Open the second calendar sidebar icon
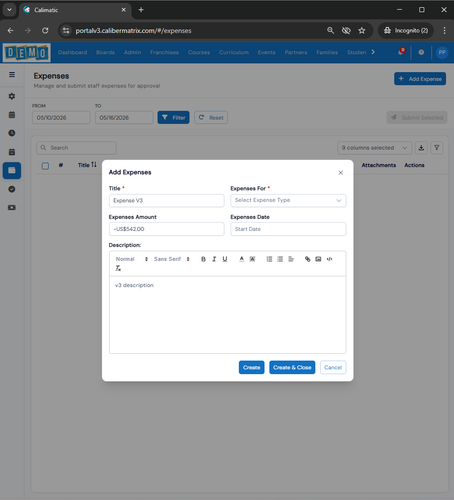This screenshot has width=454, height=500. click(12, 152)
